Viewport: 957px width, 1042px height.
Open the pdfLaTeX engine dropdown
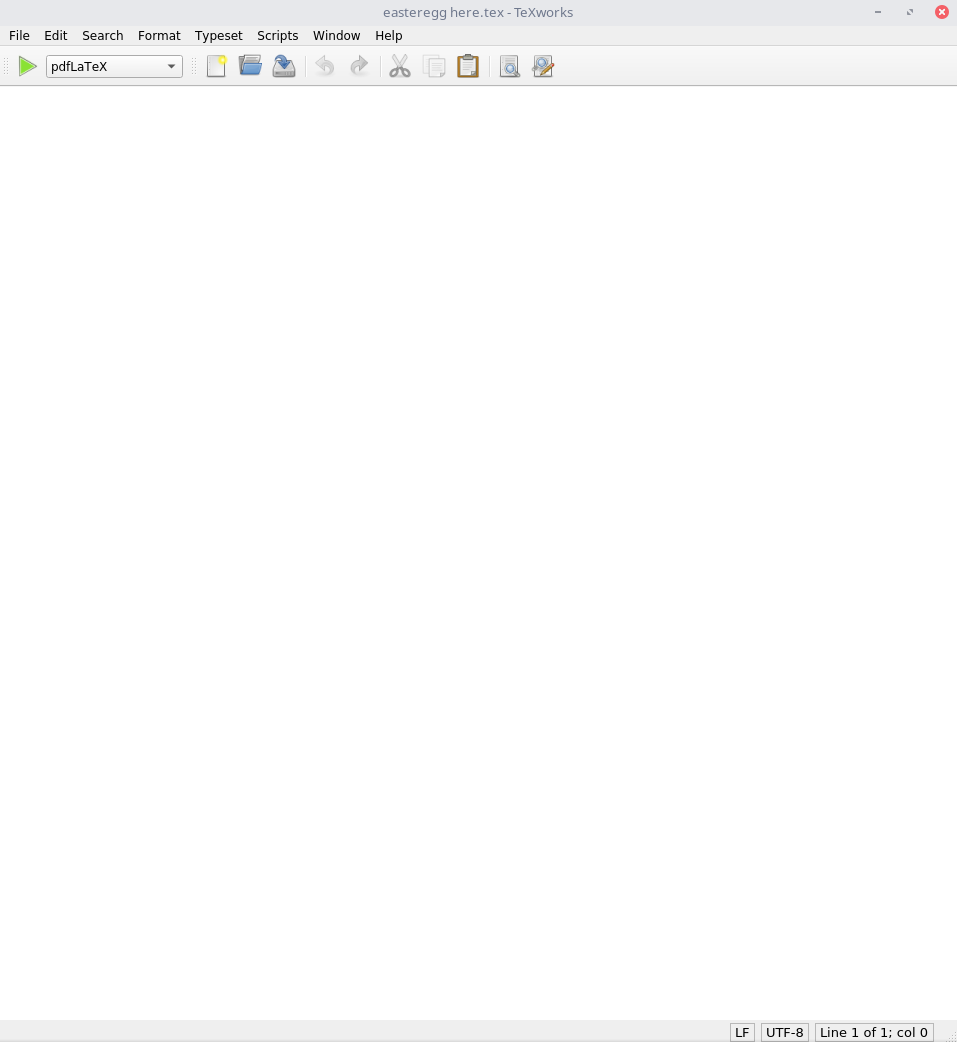[114, 67]
